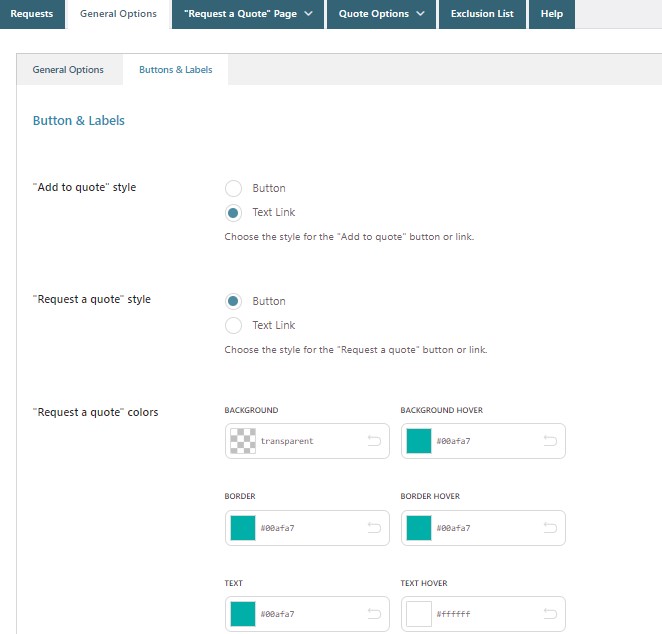Switch to the Requests tab
The height and width of the screenshot is (634, 662).
tap(32, 14)
